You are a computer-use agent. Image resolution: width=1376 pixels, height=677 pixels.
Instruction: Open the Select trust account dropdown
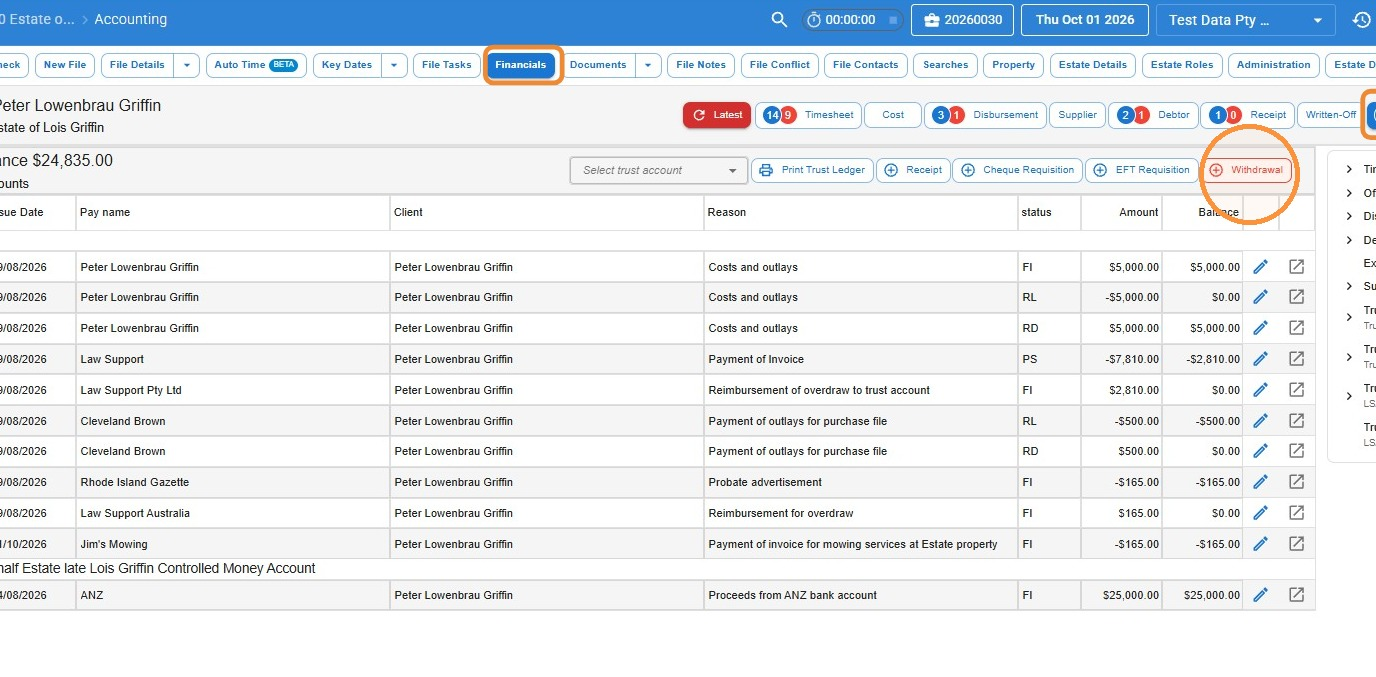coord(659,170)
